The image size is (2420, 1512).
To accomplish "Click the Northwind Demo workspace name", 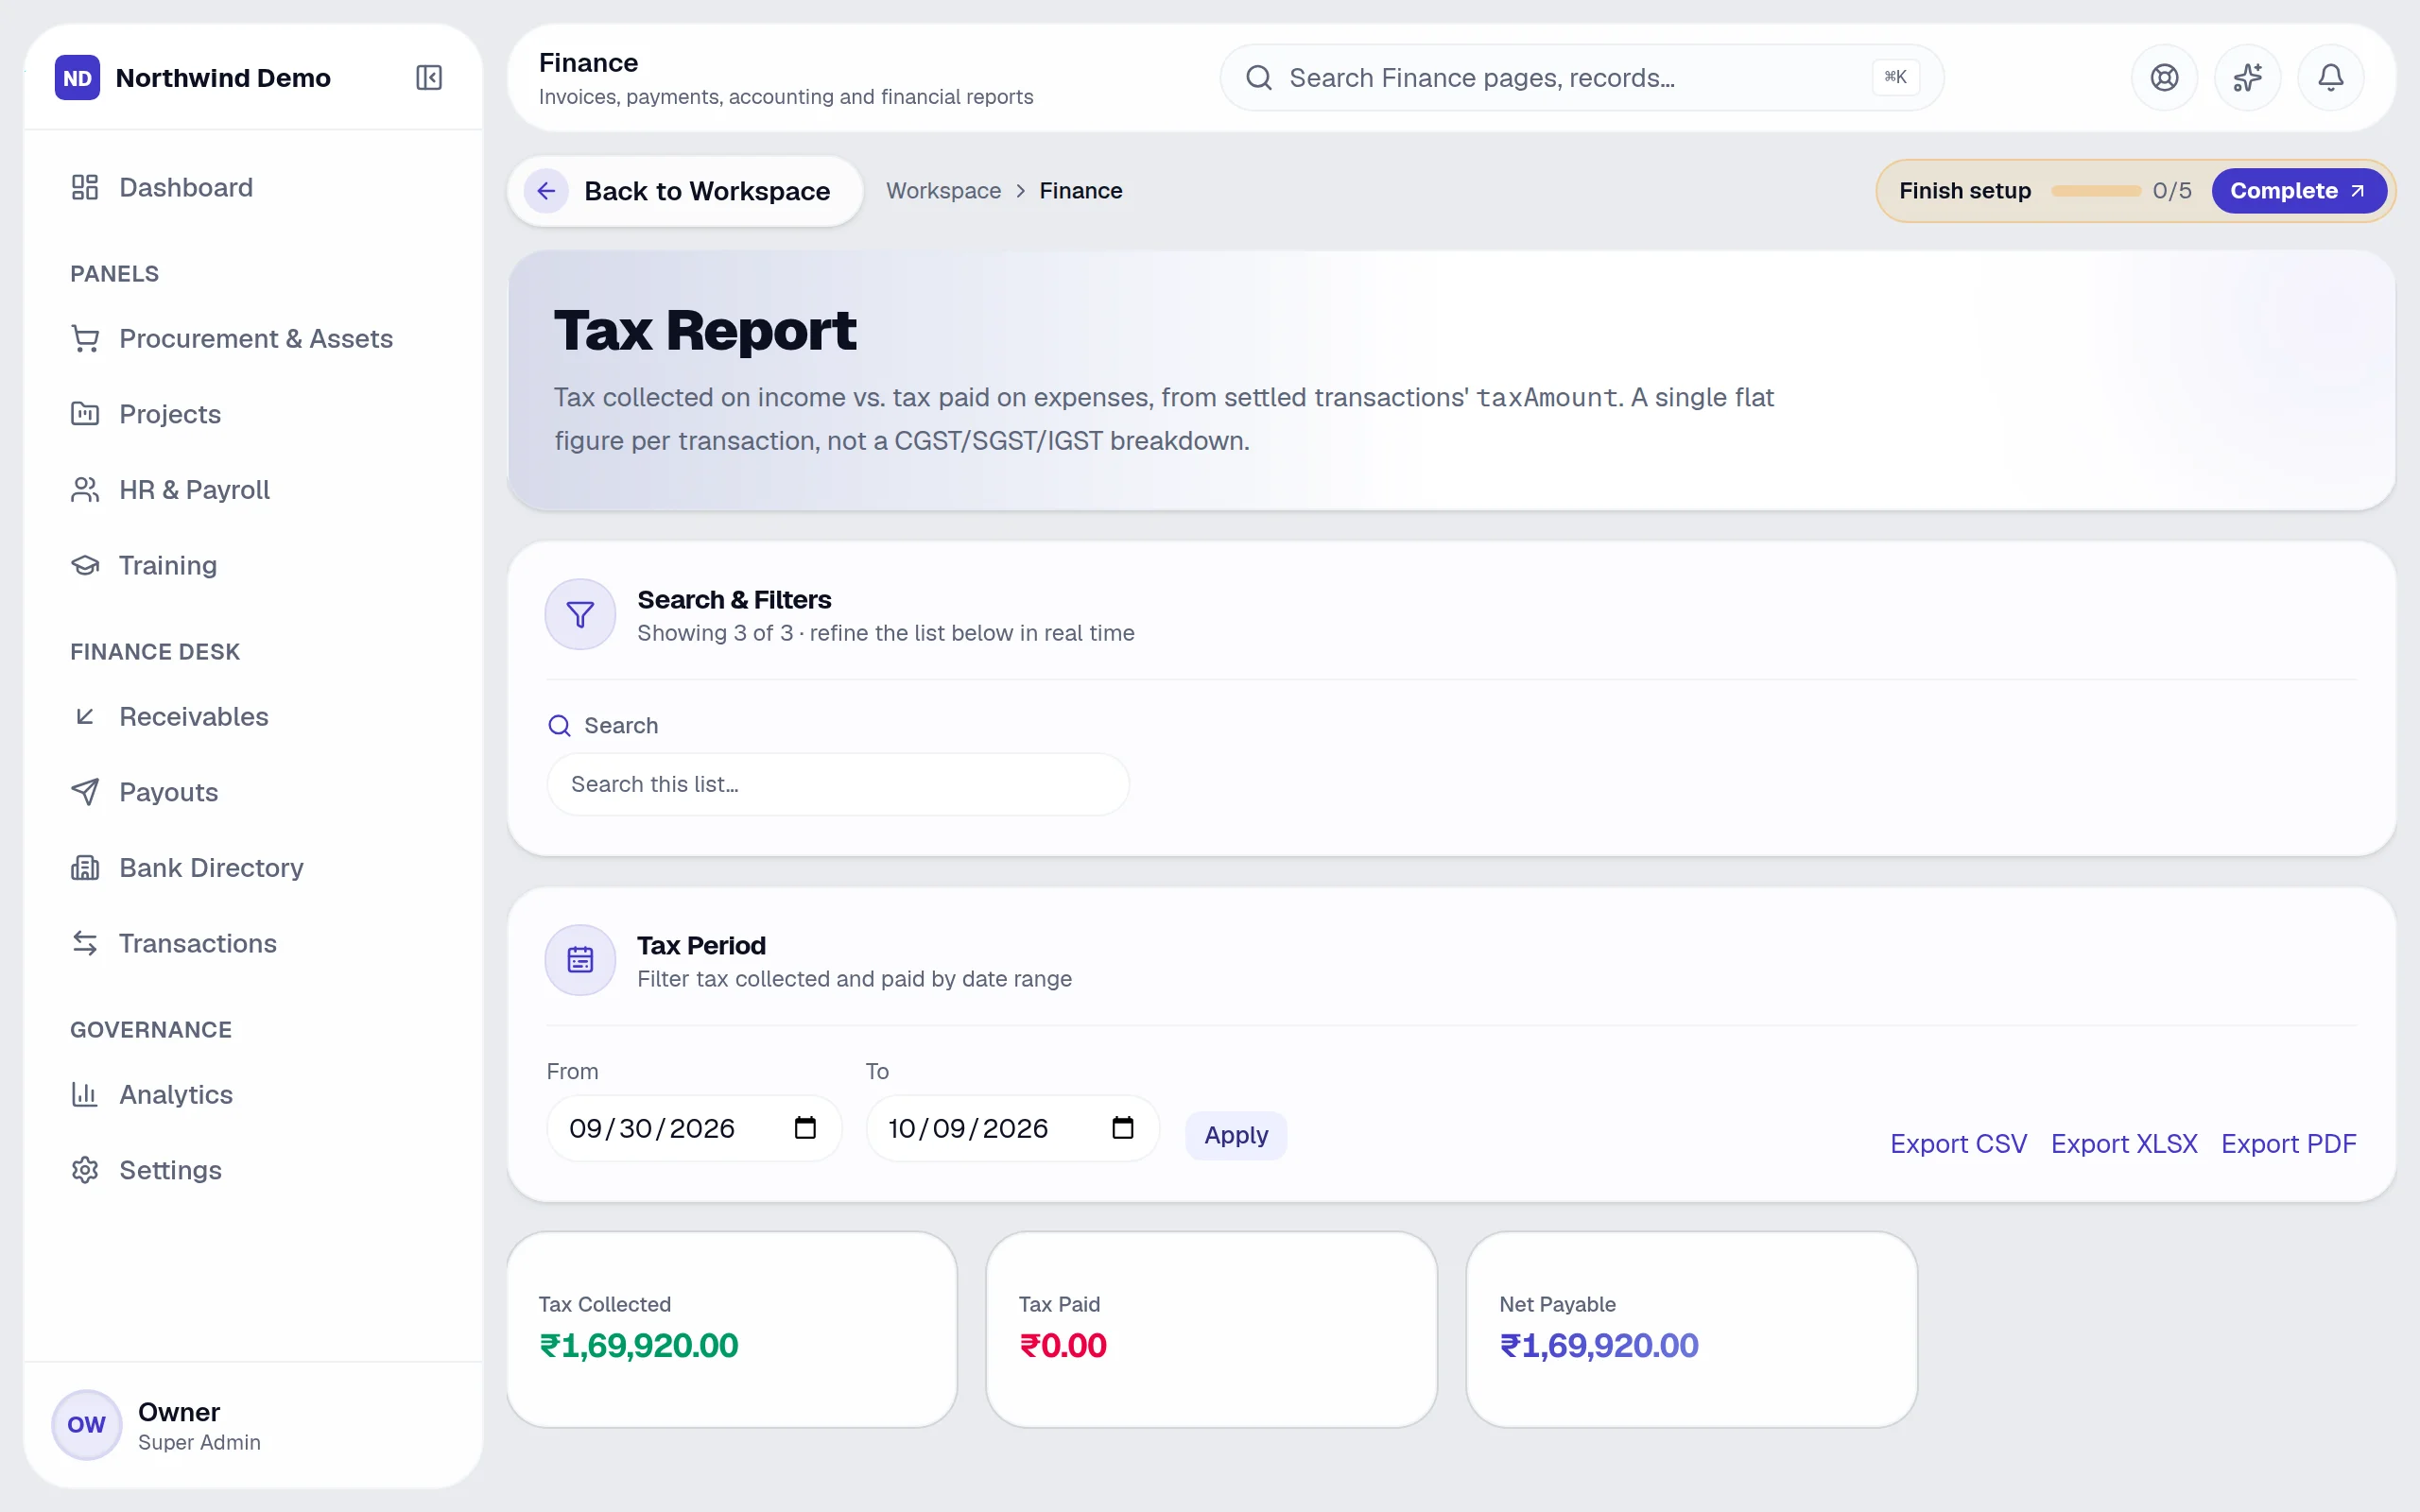I will [223, 77].
